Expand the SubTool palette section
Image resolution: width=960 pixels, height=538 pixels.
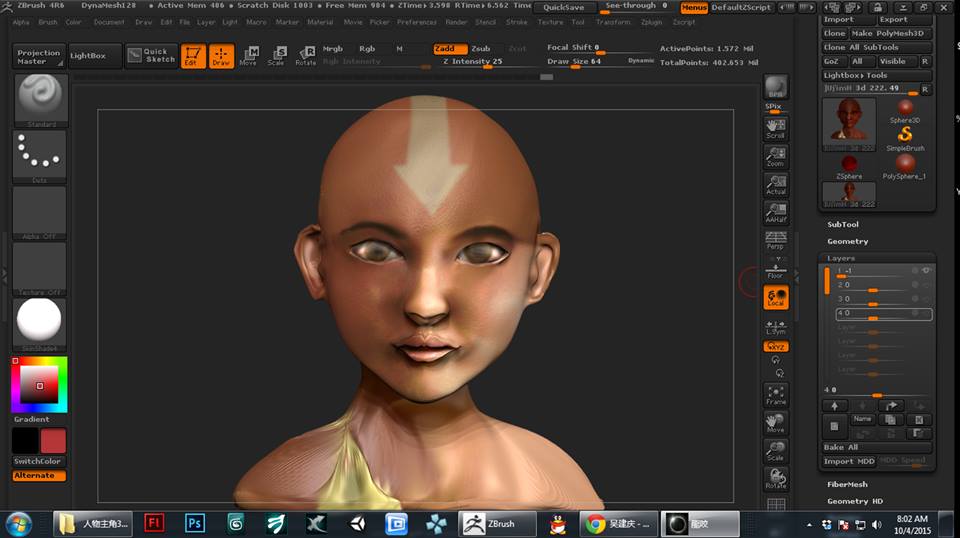[842, 225]
